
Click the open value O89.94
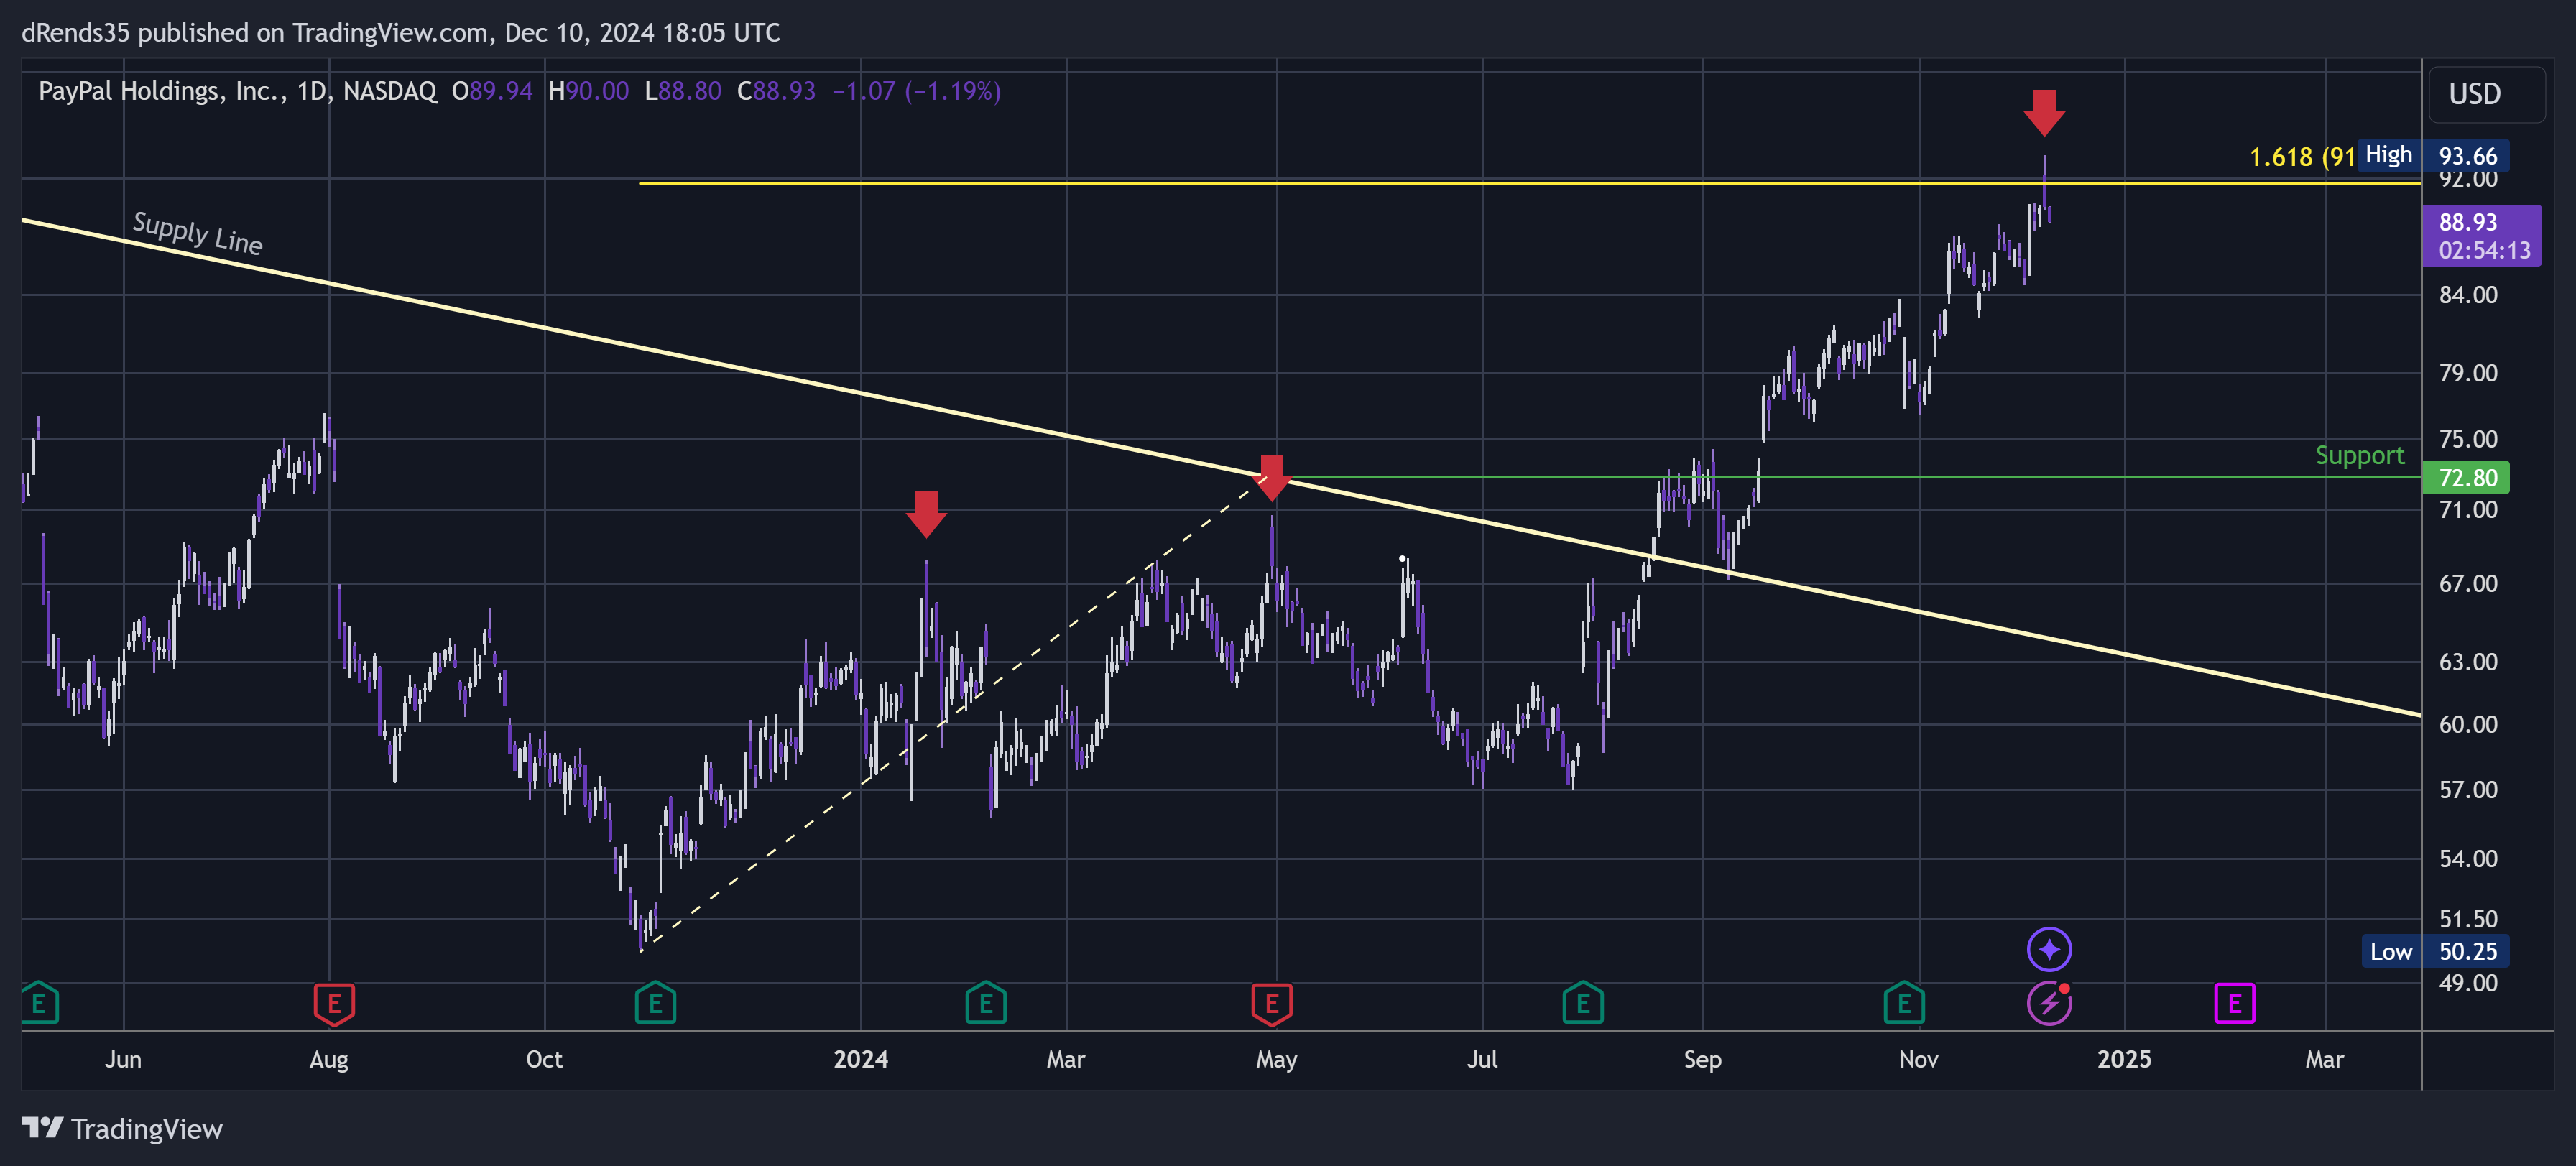[x=492, y=91]
